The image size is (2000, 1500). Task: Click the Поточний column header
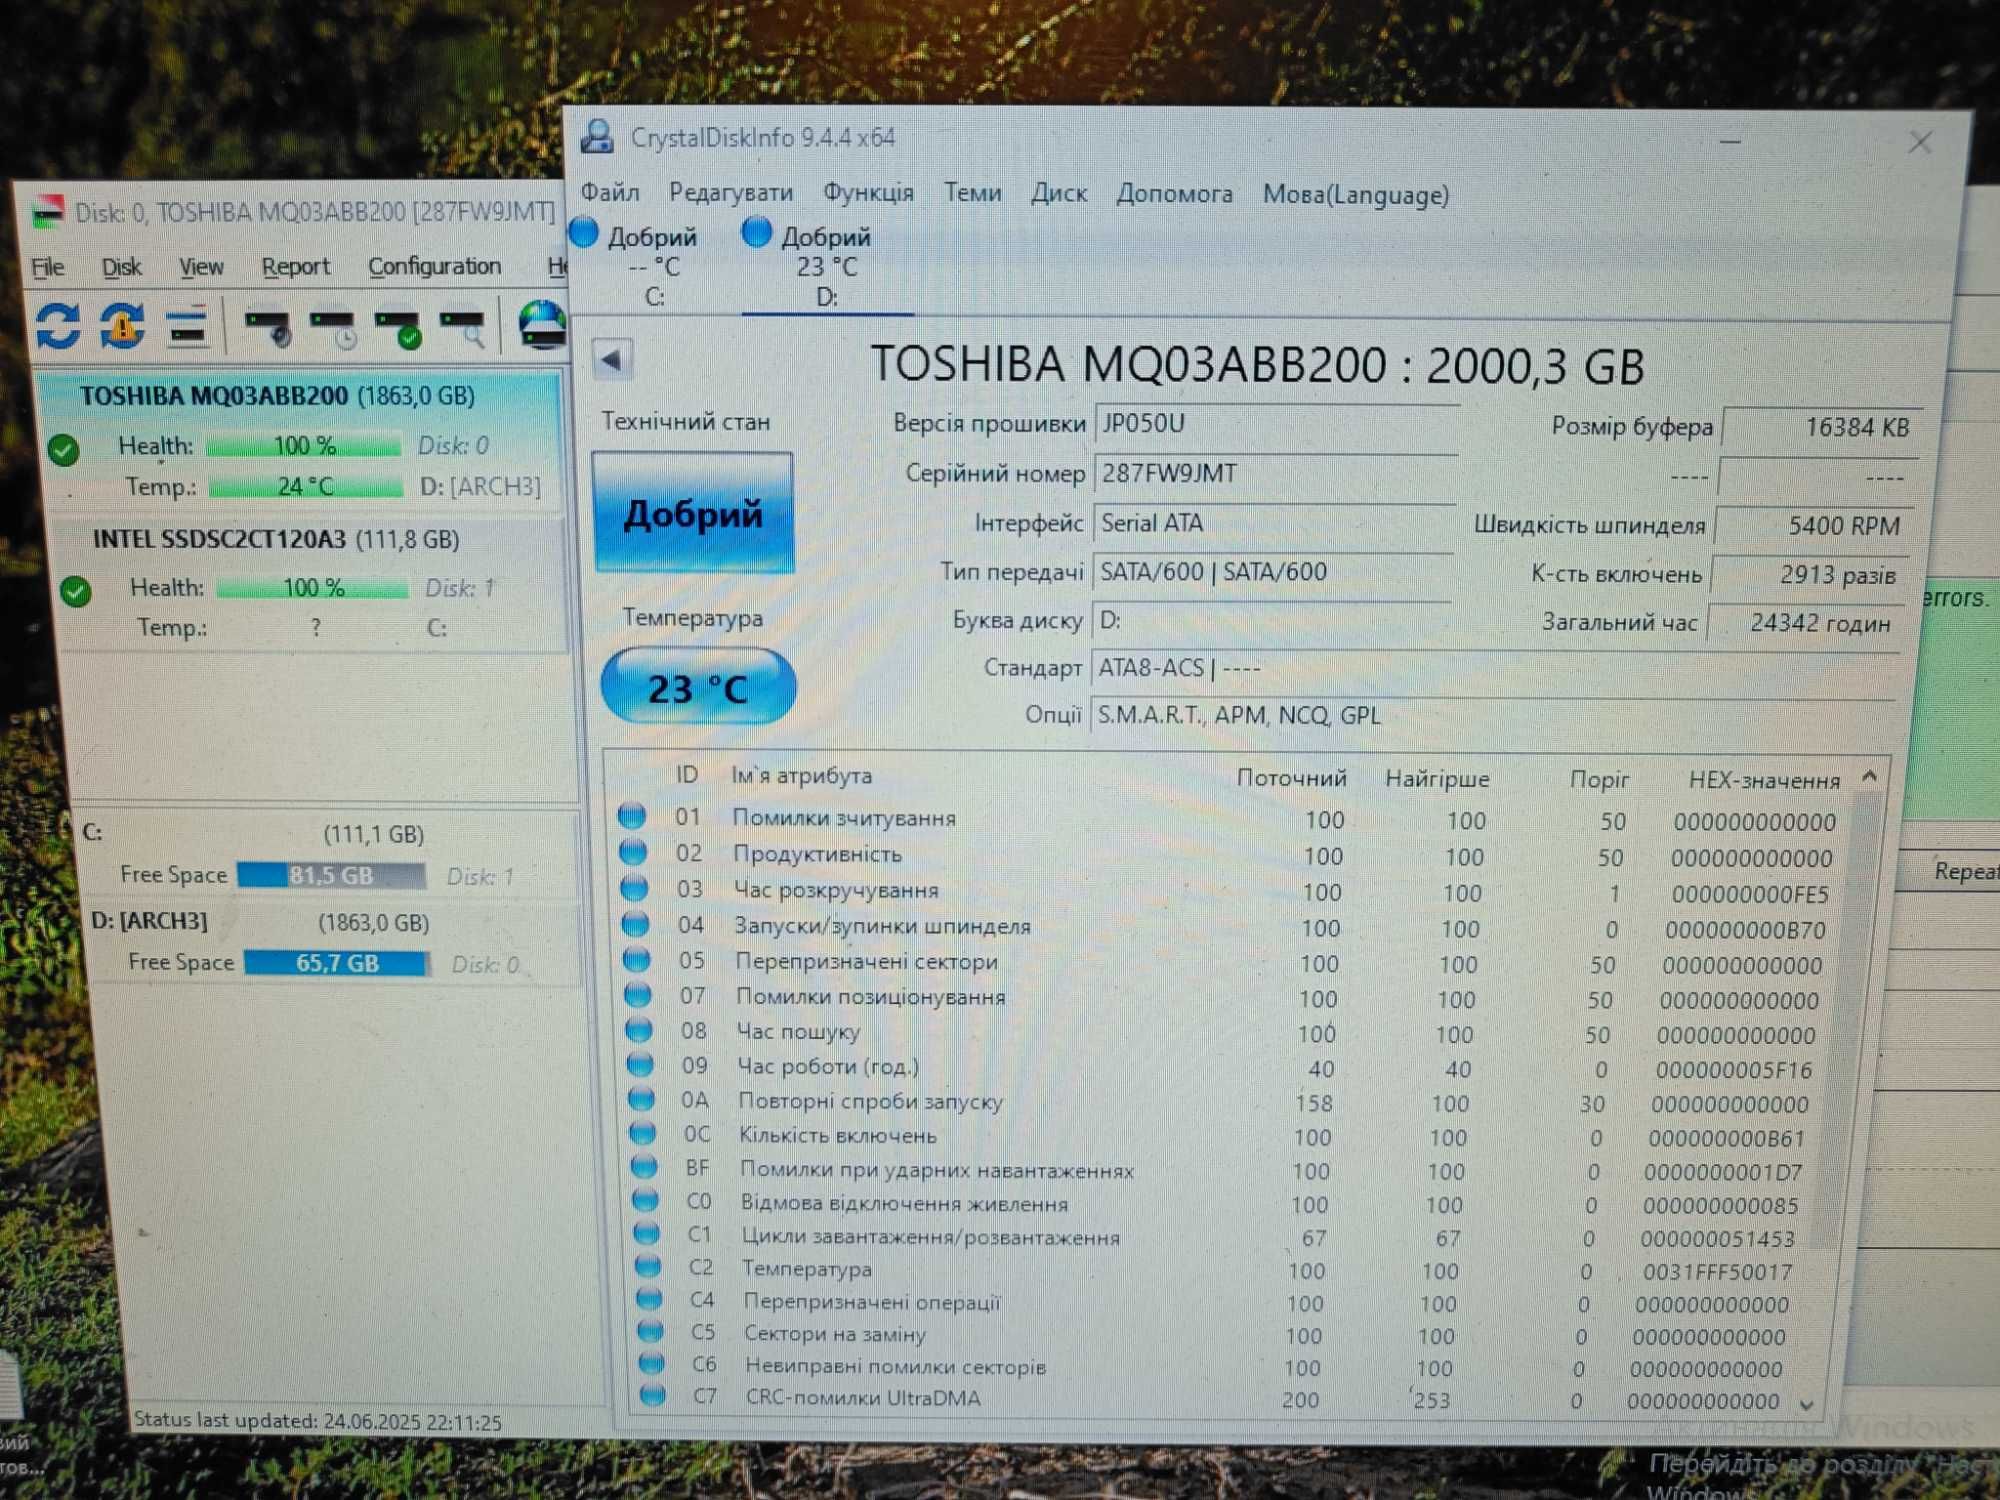click(1291, 778)
